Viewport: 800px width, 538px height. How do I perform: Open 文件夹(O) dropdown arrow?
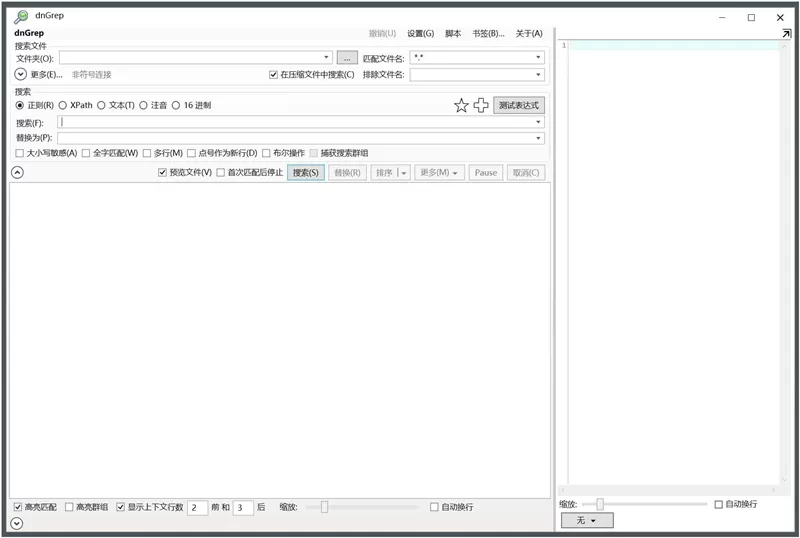click(326, 57)
